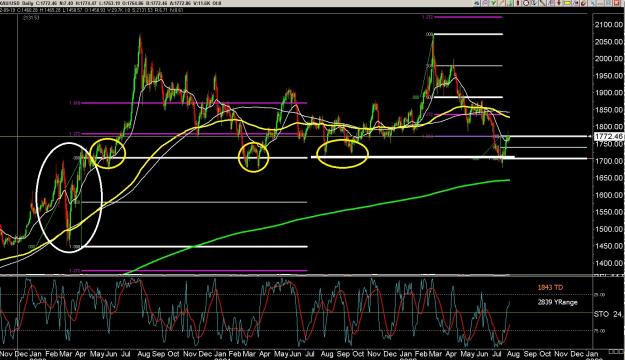Click the 2131.53 value below the header
Image resolution: width=625 pixels, height=360 pixels.
[x=31, y=18]
